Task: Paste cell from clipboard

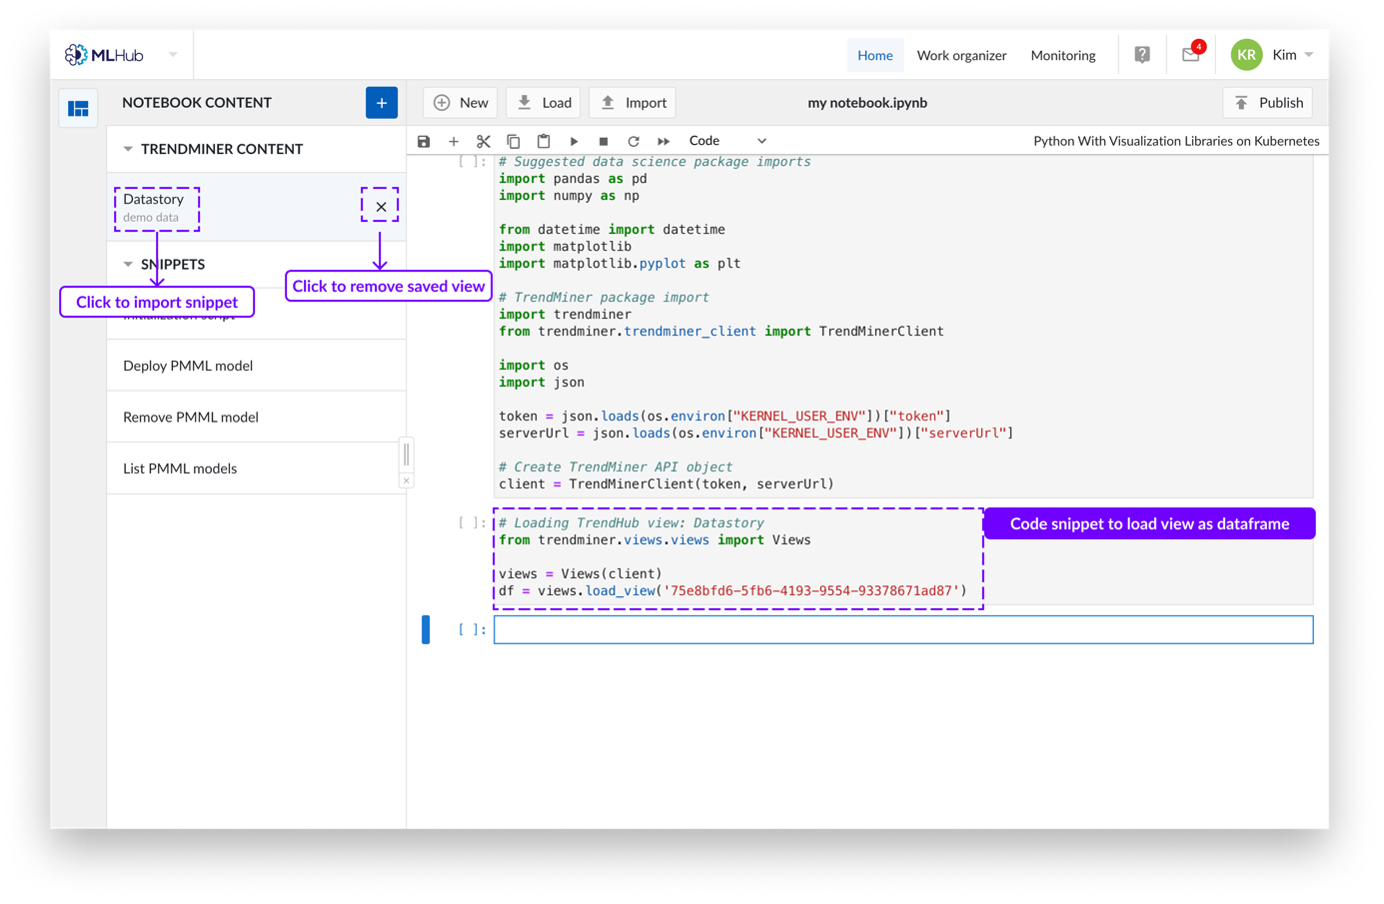Action: click(544, 142)
